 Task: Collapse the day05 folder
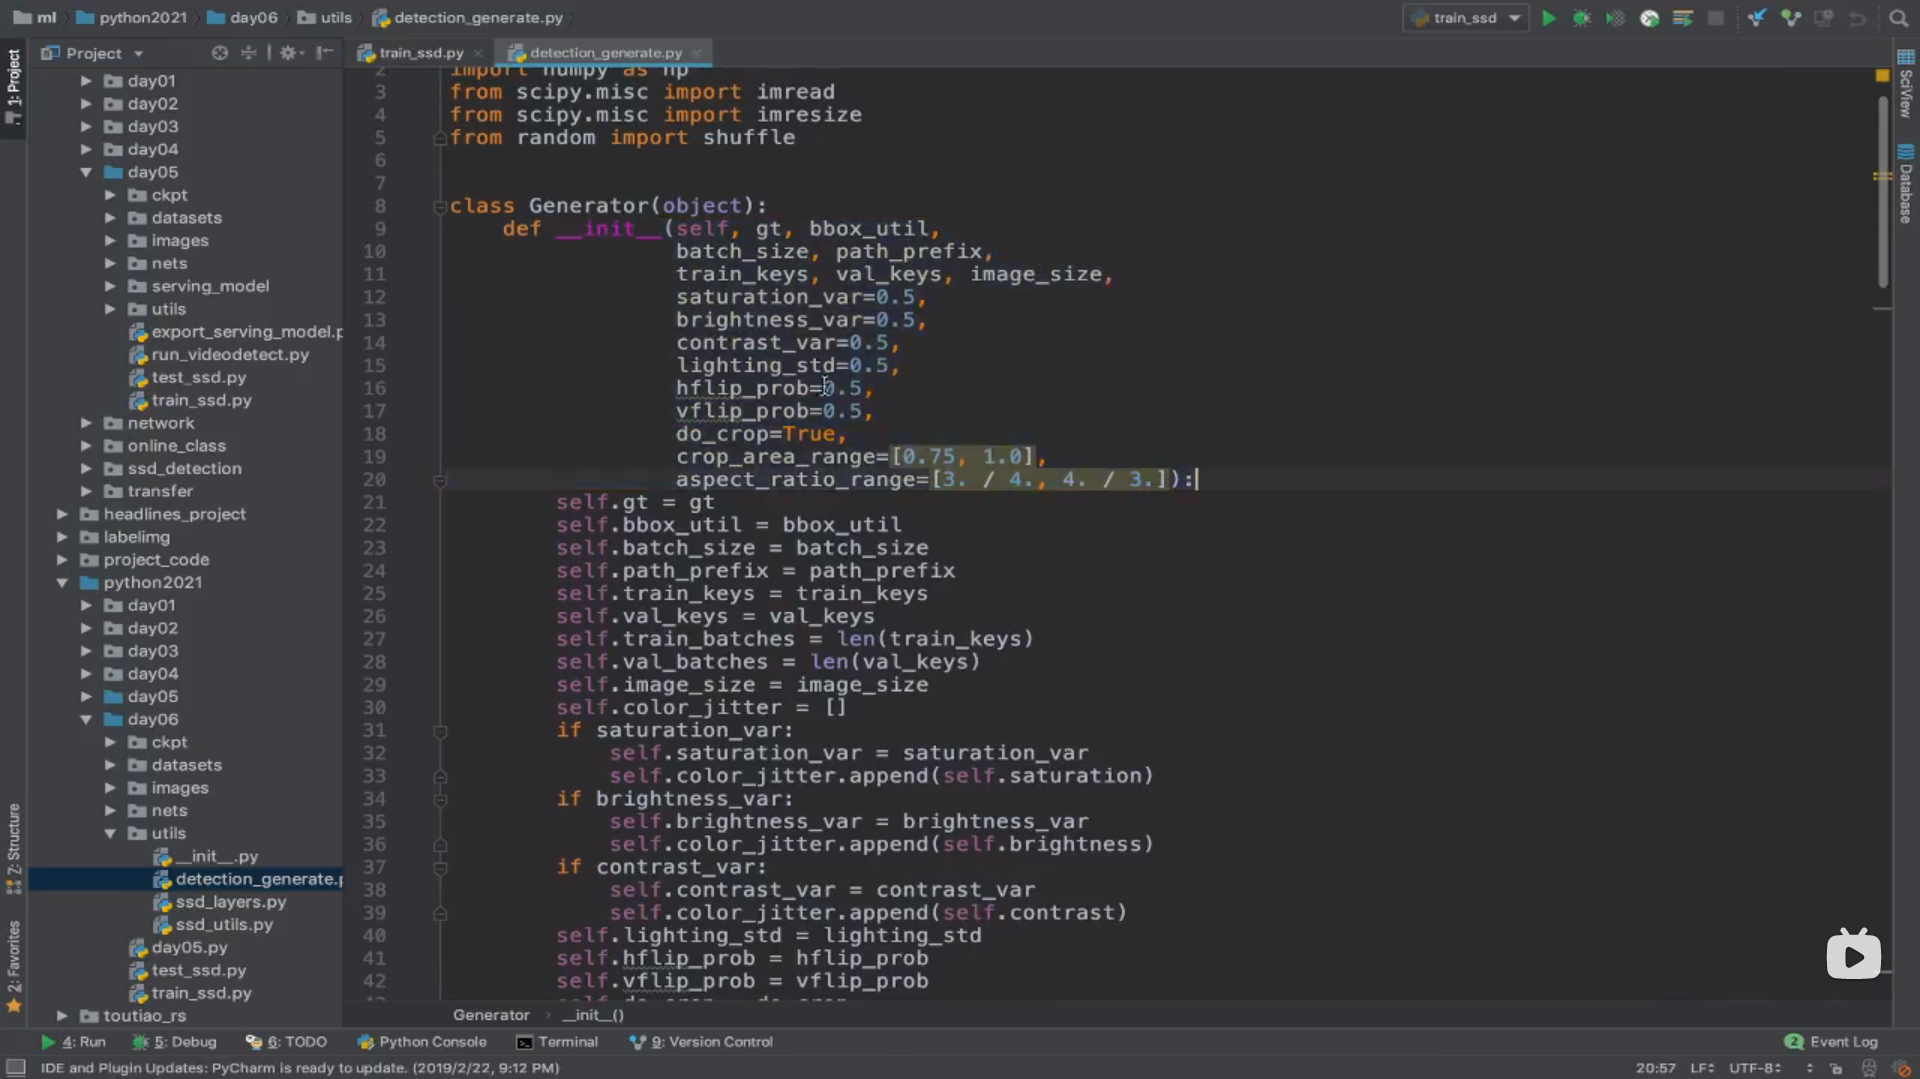coord(86,172)
